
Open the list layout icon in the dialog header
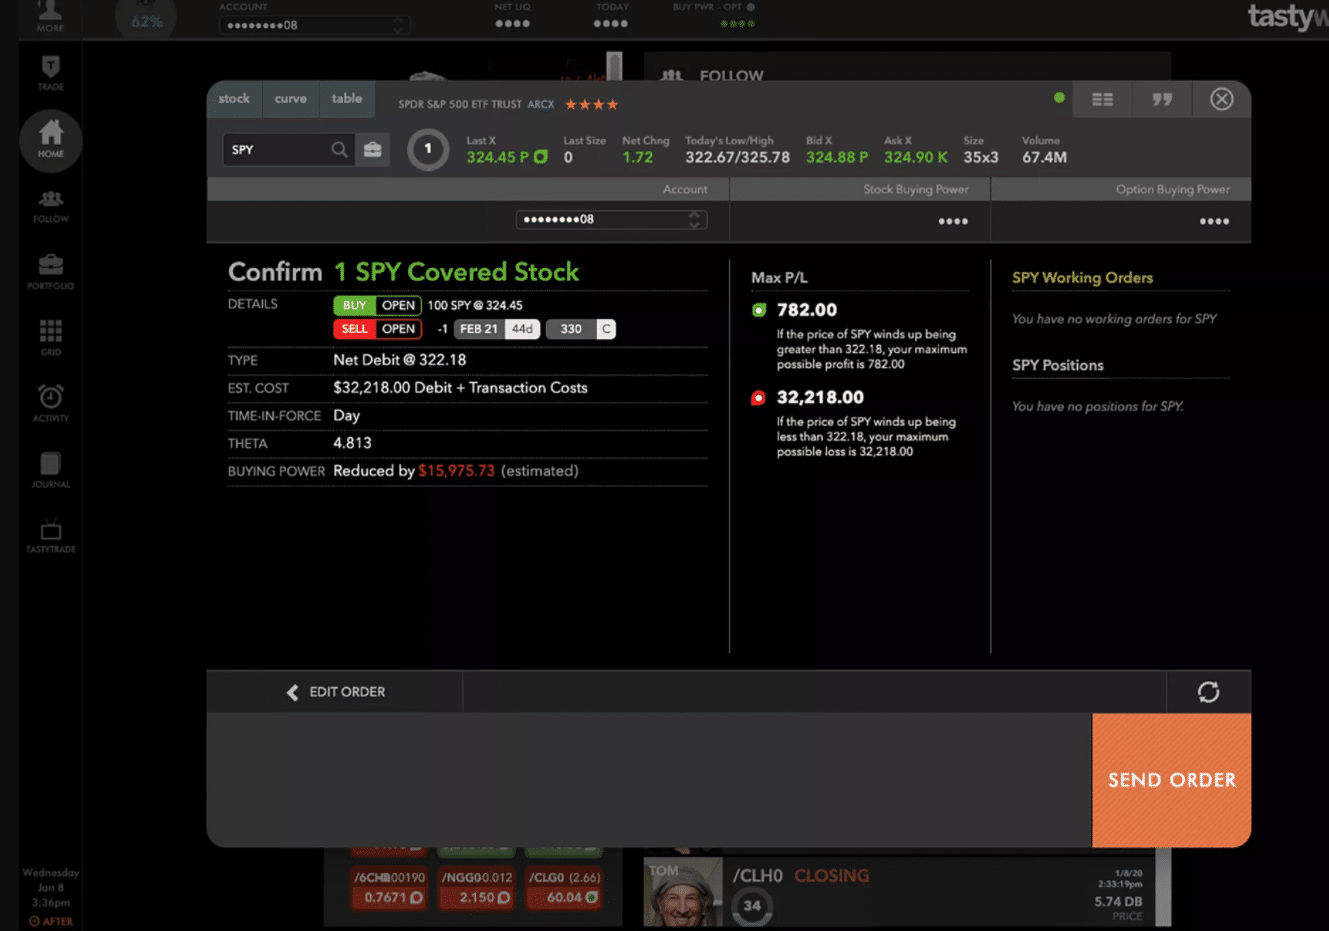coord(1103,99)
